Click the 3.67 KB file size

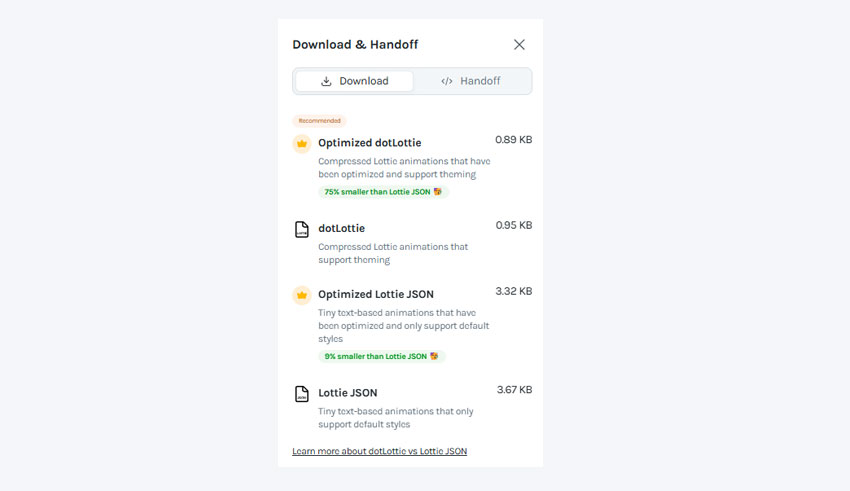coord(514,390)
